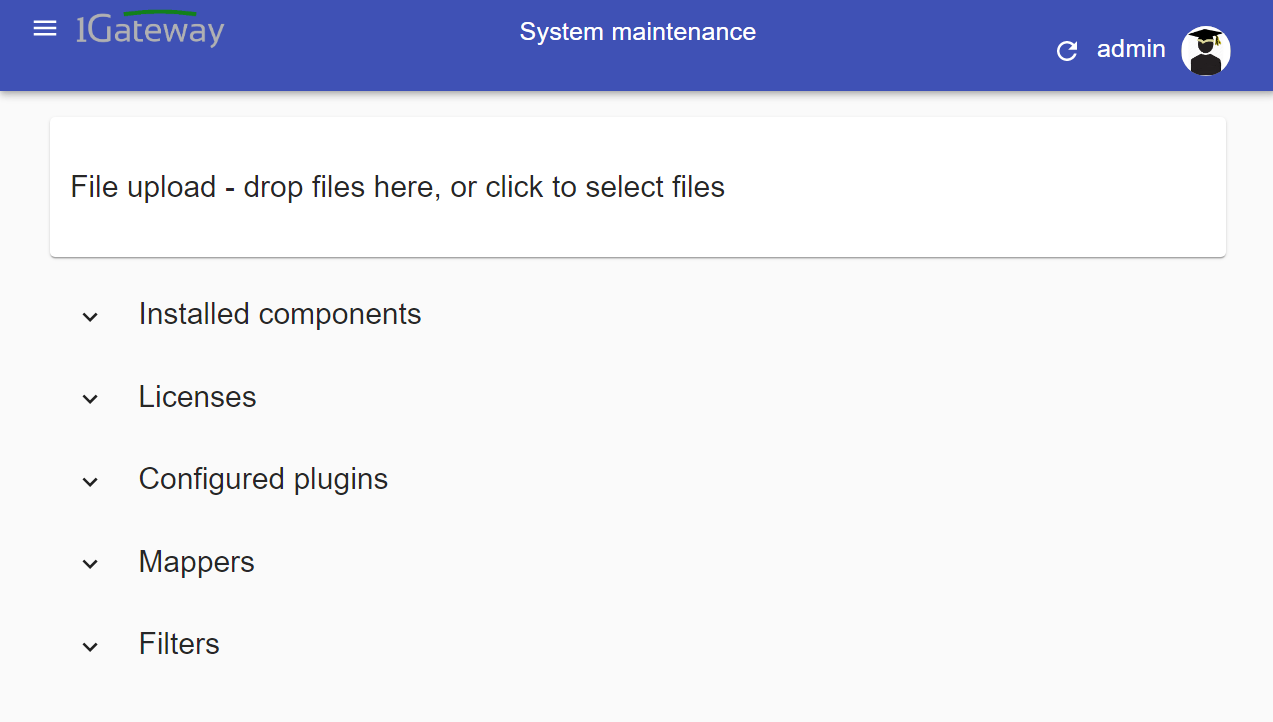The height and width of the screenshot is (722, 1273).
Task: Select the Mappers section title
Action: pos(196,562)
